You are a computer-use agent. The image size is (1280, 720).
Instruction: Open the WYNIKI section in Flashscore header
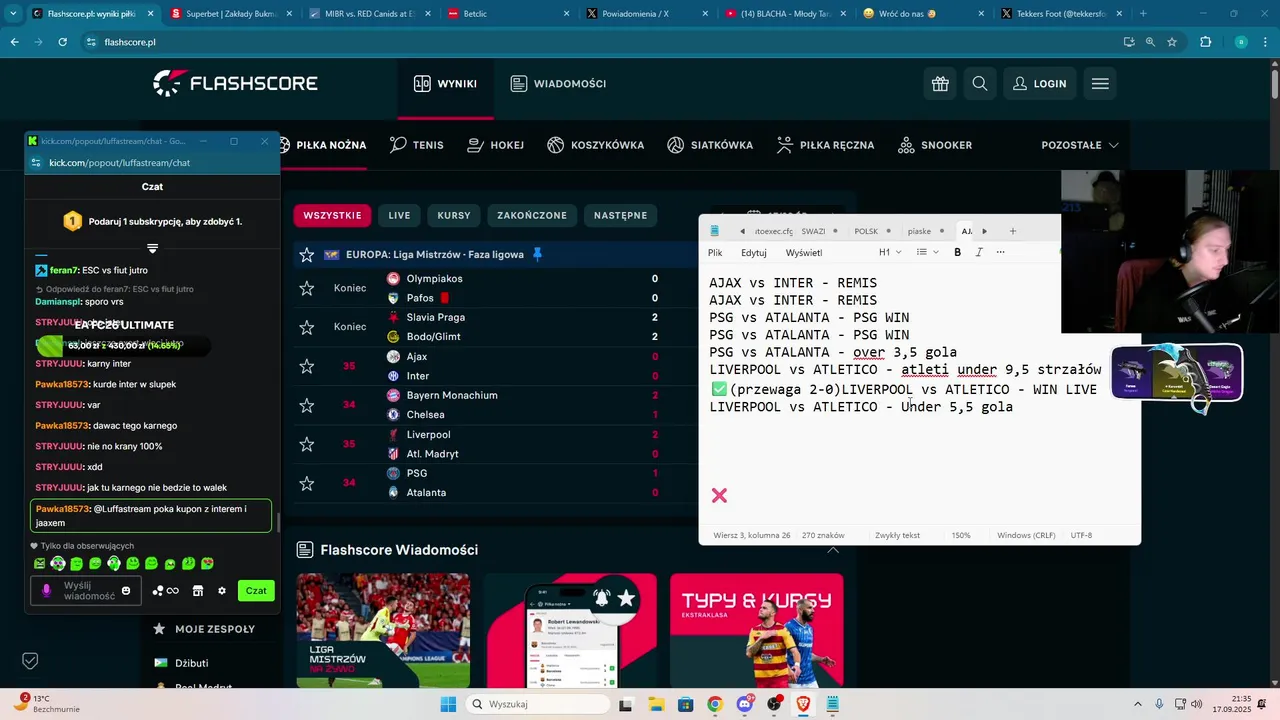(x=445, y=84)
